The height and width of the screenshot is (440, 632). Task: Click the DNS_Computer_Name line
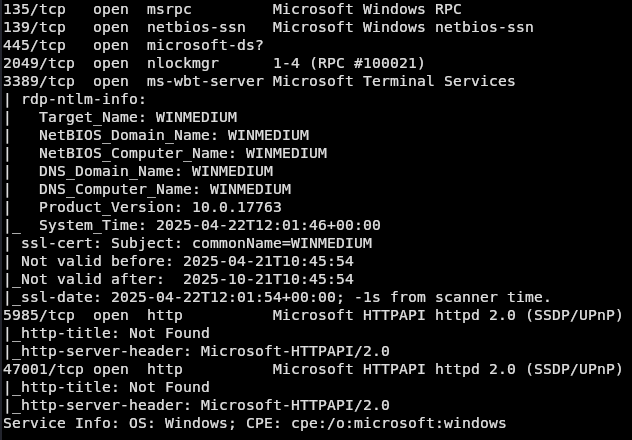165,189
